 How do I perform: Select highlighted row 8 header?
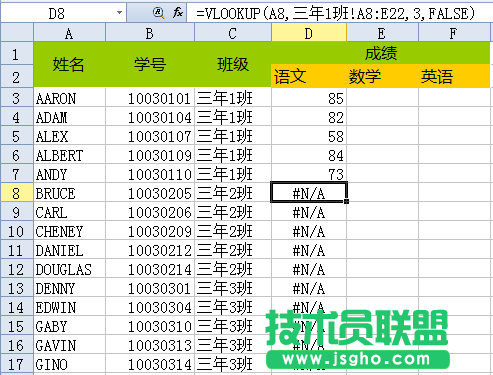coord(17,193)
